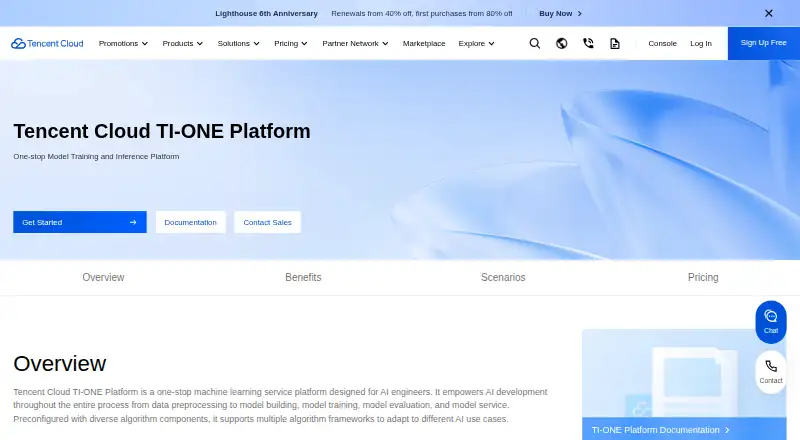Click Log In
The height and width of the screenshot is (440, 800).
701,43
